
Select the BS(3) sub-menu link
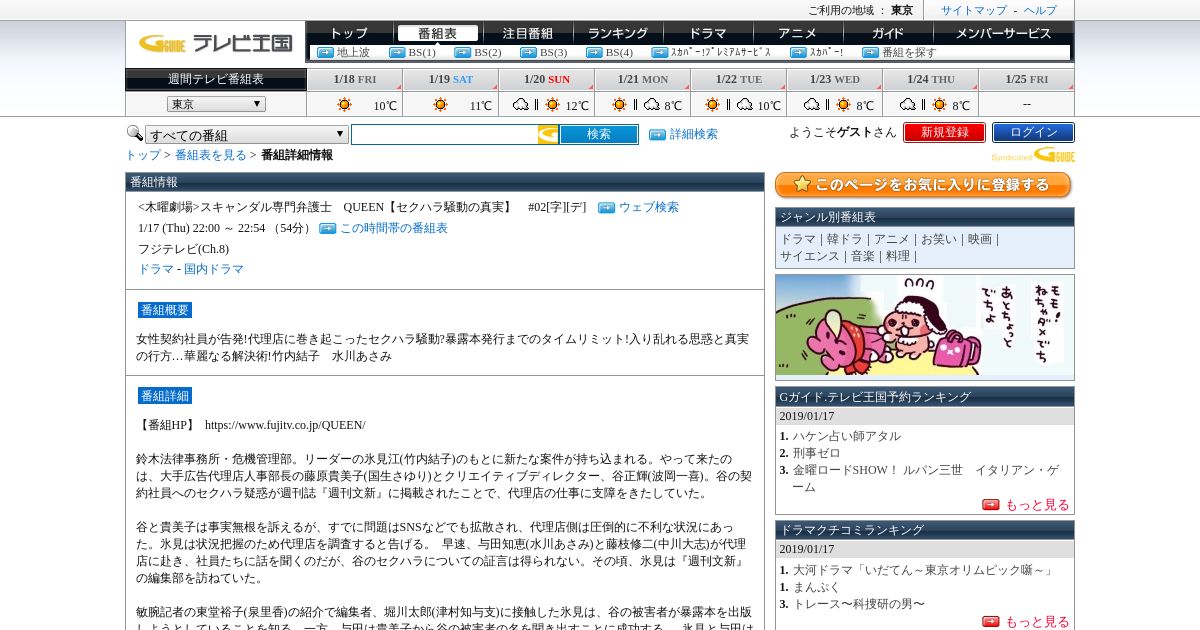click(x=553, y=52)
